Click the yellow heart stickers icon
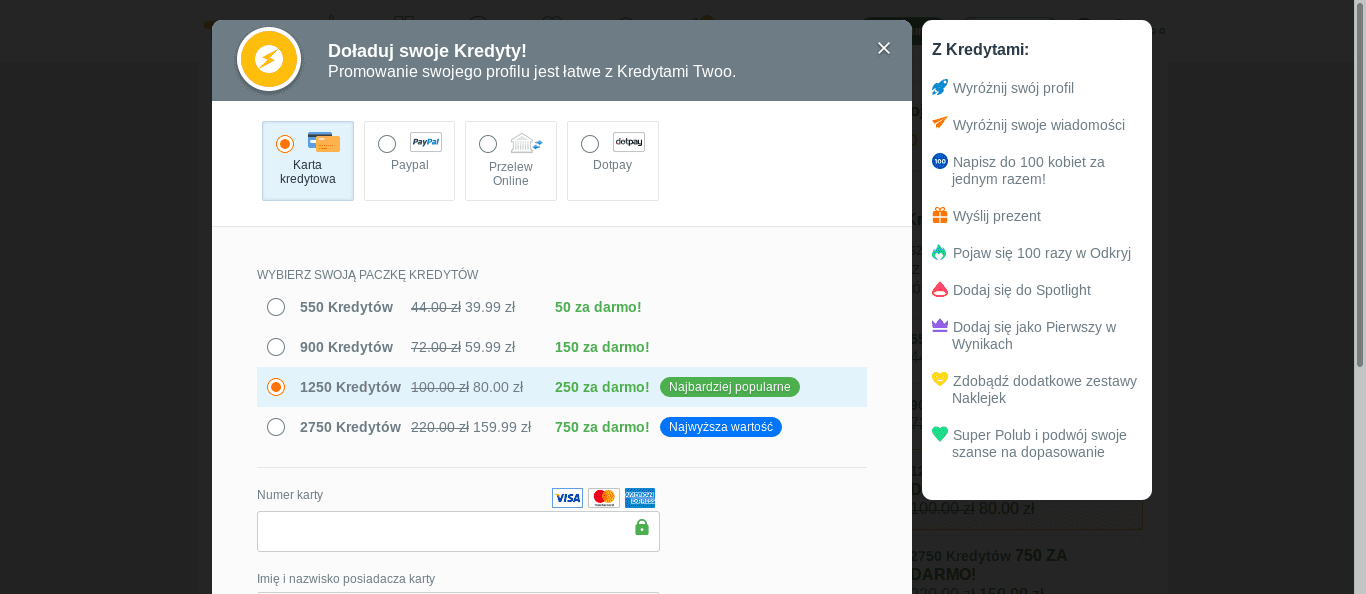This screenshot has width=1366, height=594. (940, 379)
